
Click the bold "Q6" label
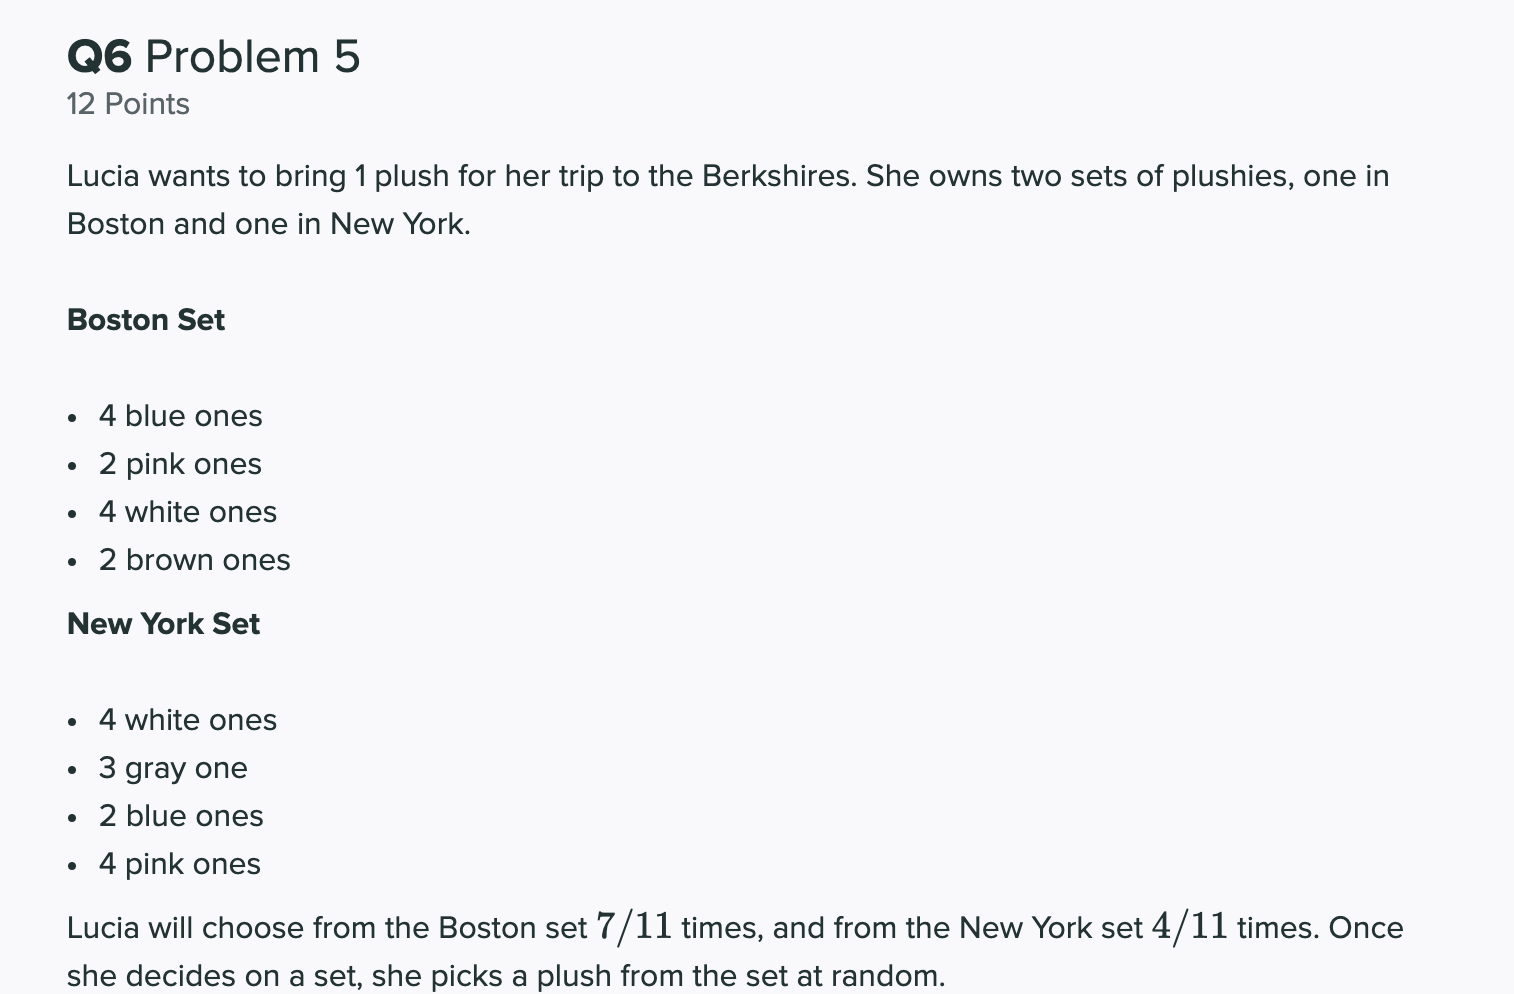coord(99,57)
